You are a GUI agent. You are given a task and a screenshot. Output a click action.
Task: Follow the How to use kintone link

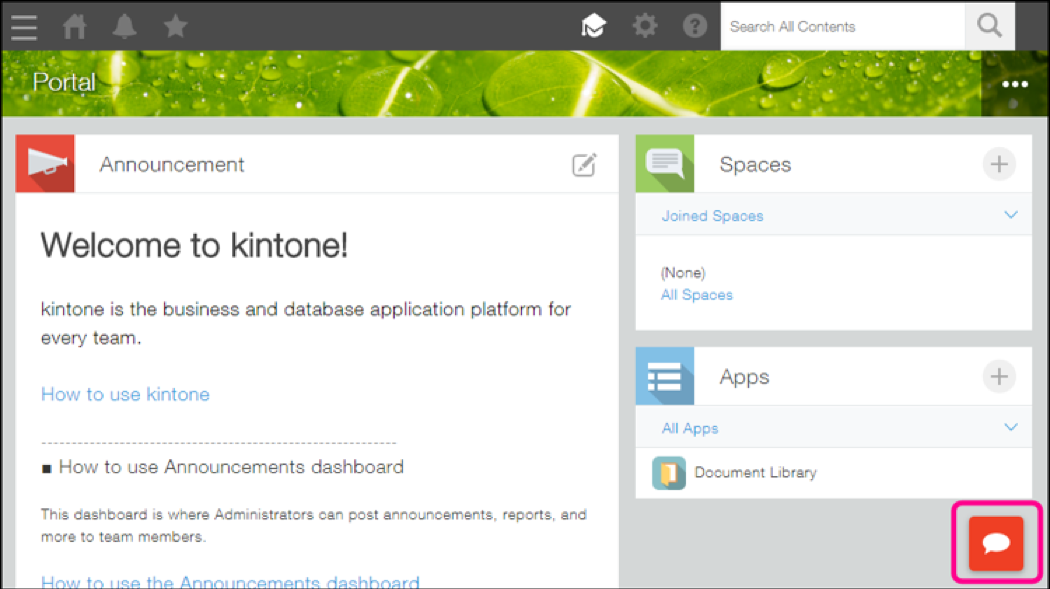pyautogui.click(x=125, y=394)
